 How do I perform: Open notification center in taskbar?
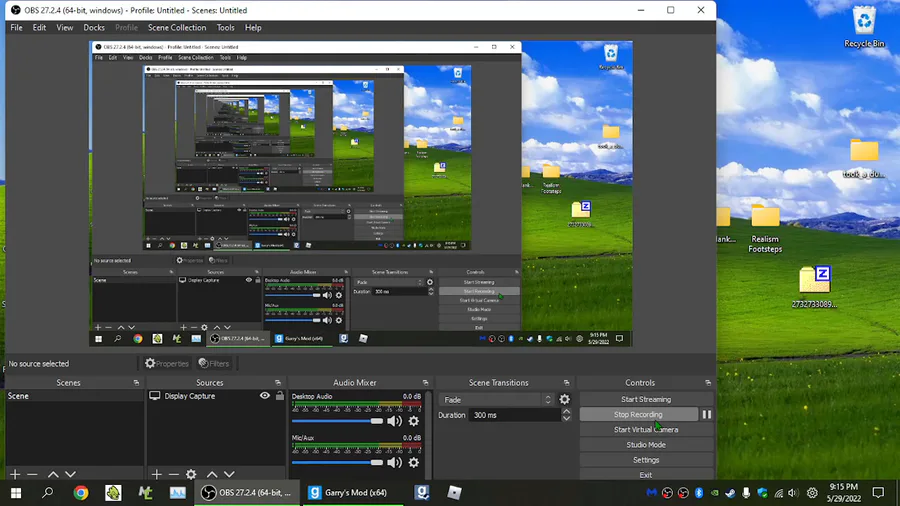click(878, 493)
